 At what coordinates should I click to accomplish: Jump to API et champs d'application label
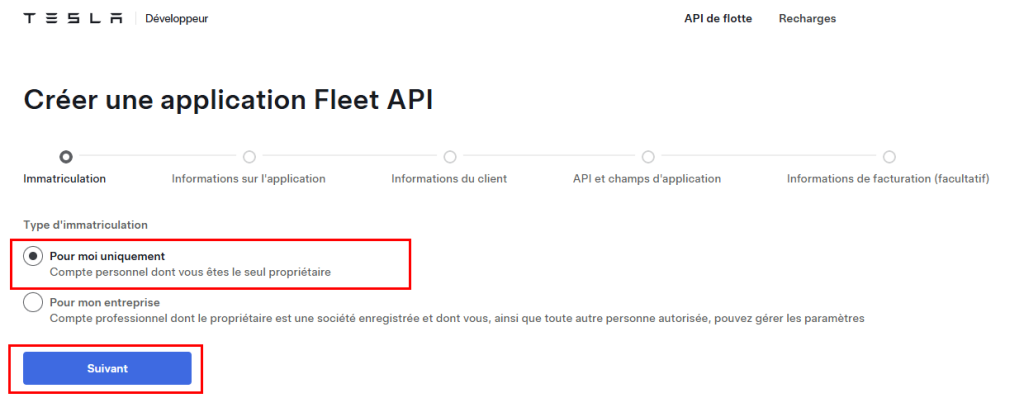[x=647, y=178]
